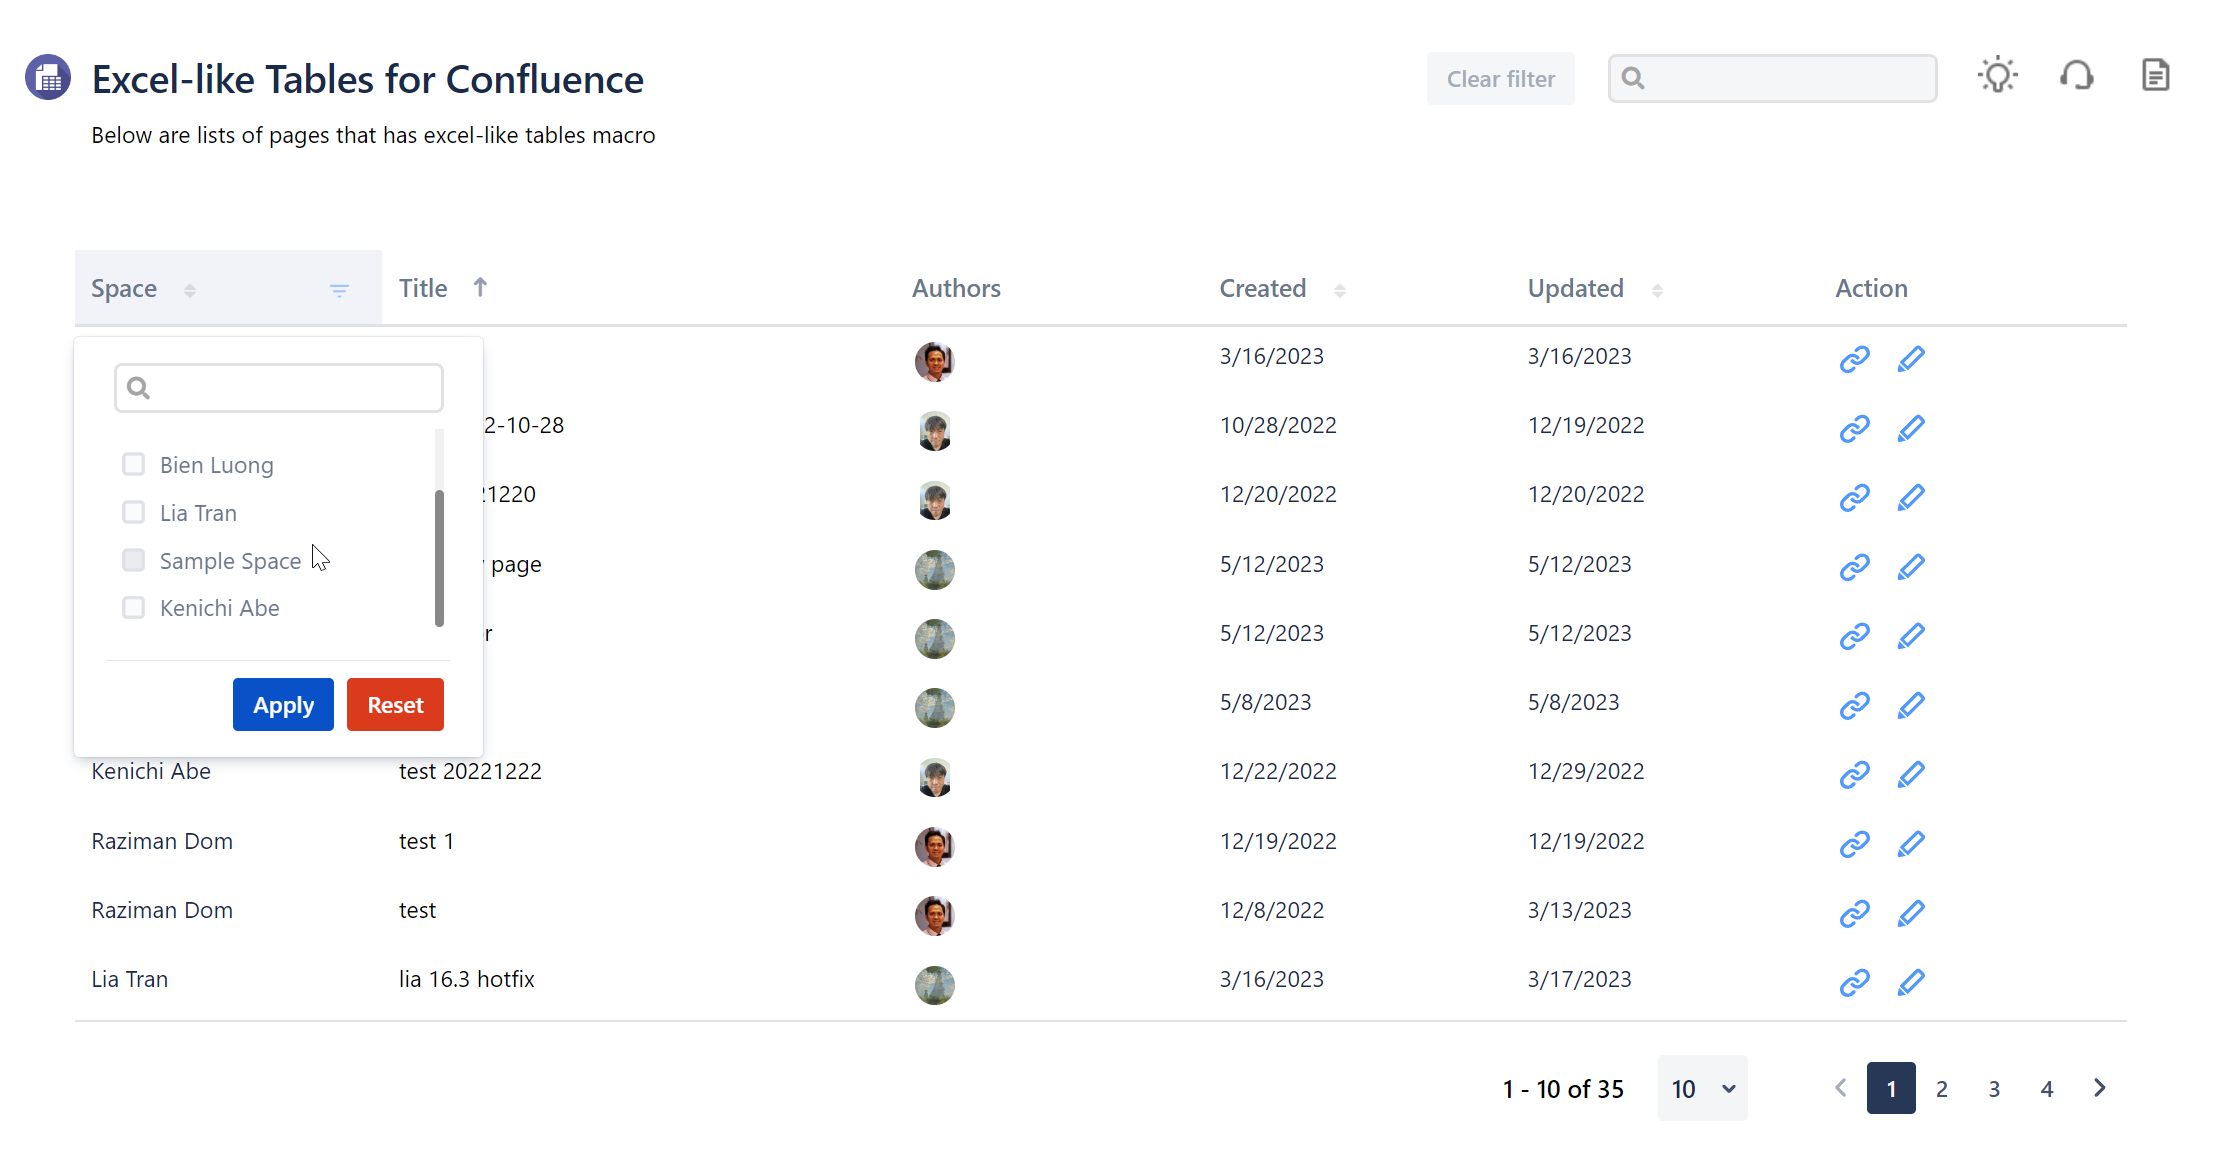Click the documentation page icon
This screenshot has width=2213, height=1165.
point(2156,73)
